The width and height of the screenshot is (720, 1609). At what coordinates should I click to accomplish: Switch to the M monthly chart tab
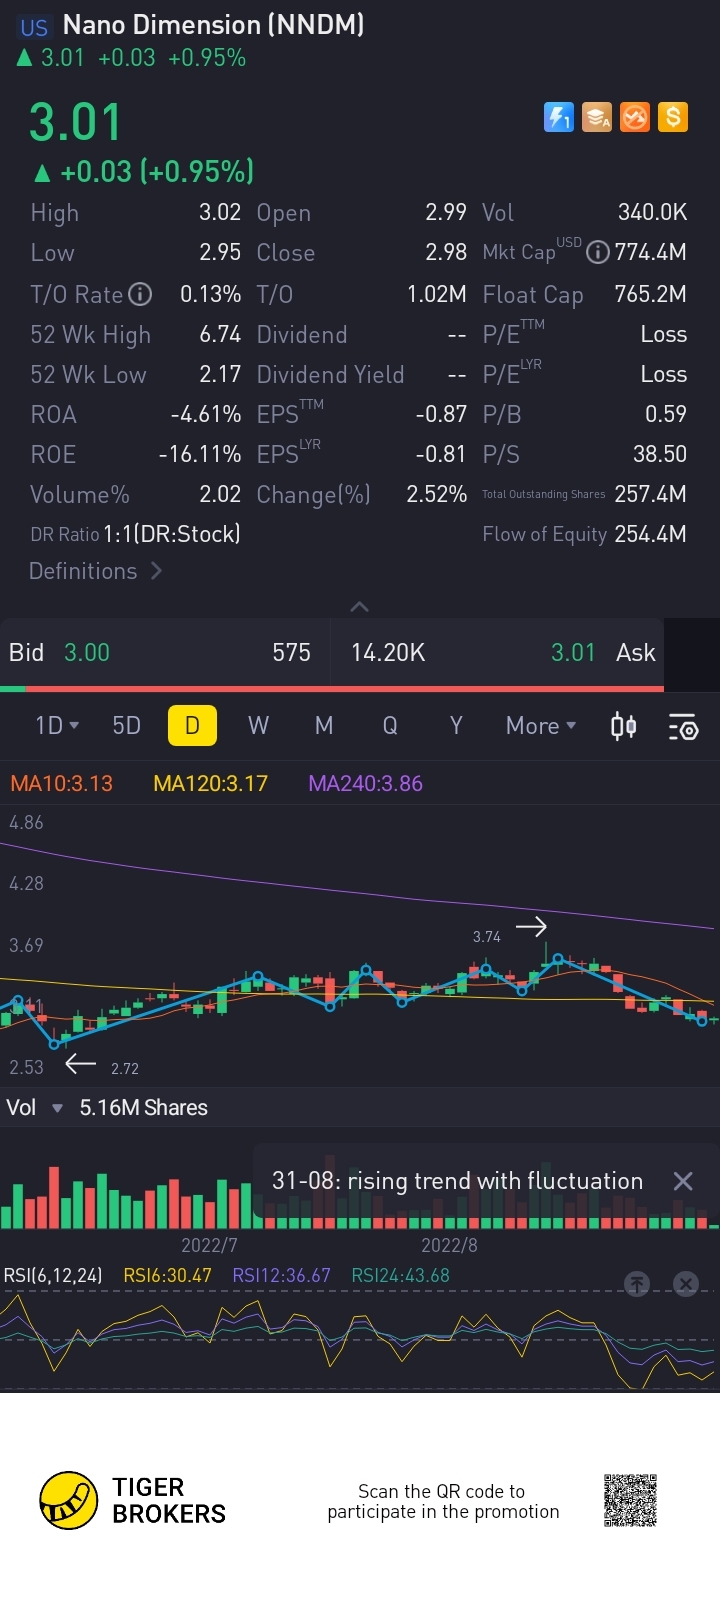pyautogui.click(x=324, y=726)
